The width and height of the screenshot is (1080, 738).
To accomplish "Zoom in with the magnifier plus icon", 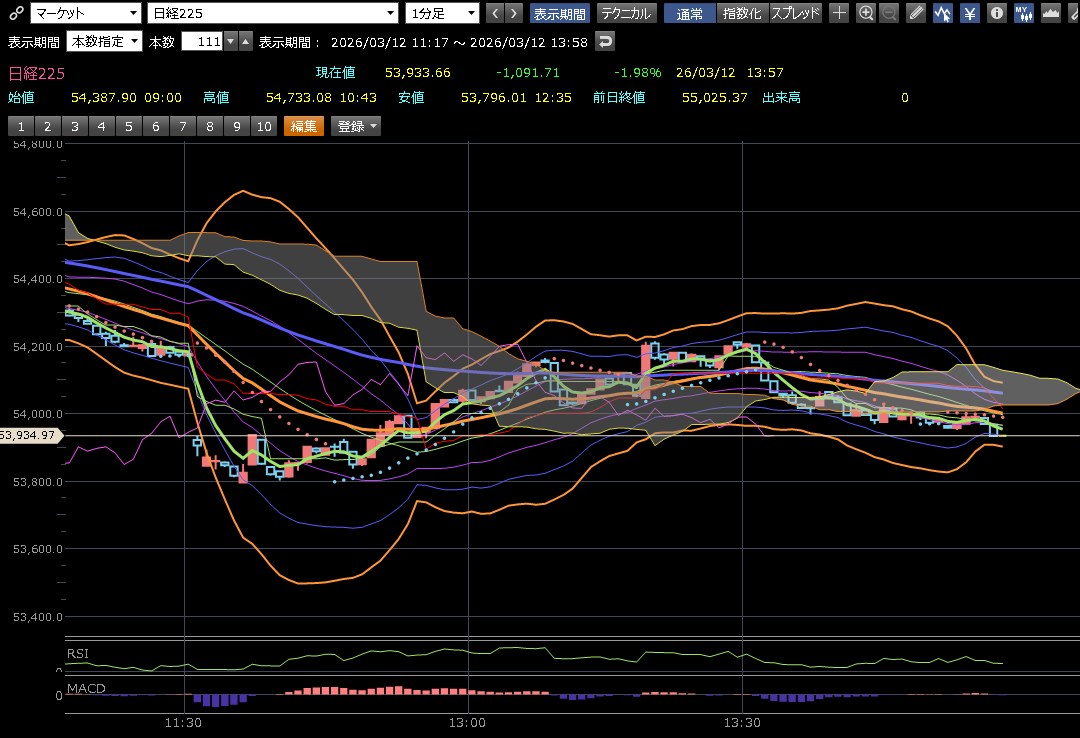I will (866, 13).
